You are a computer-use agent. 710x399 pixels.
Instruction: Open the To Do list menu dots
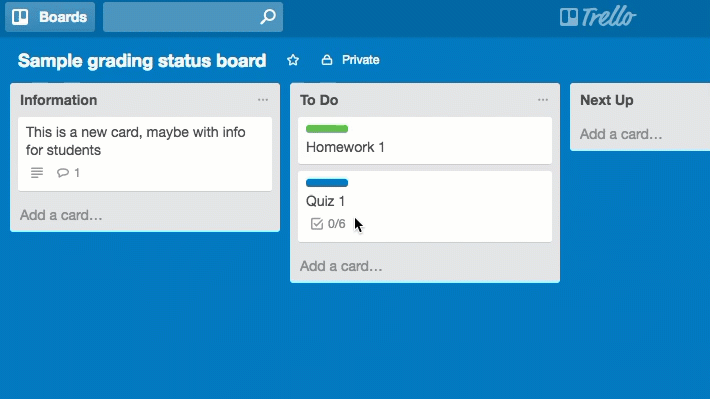coord(543,100)
